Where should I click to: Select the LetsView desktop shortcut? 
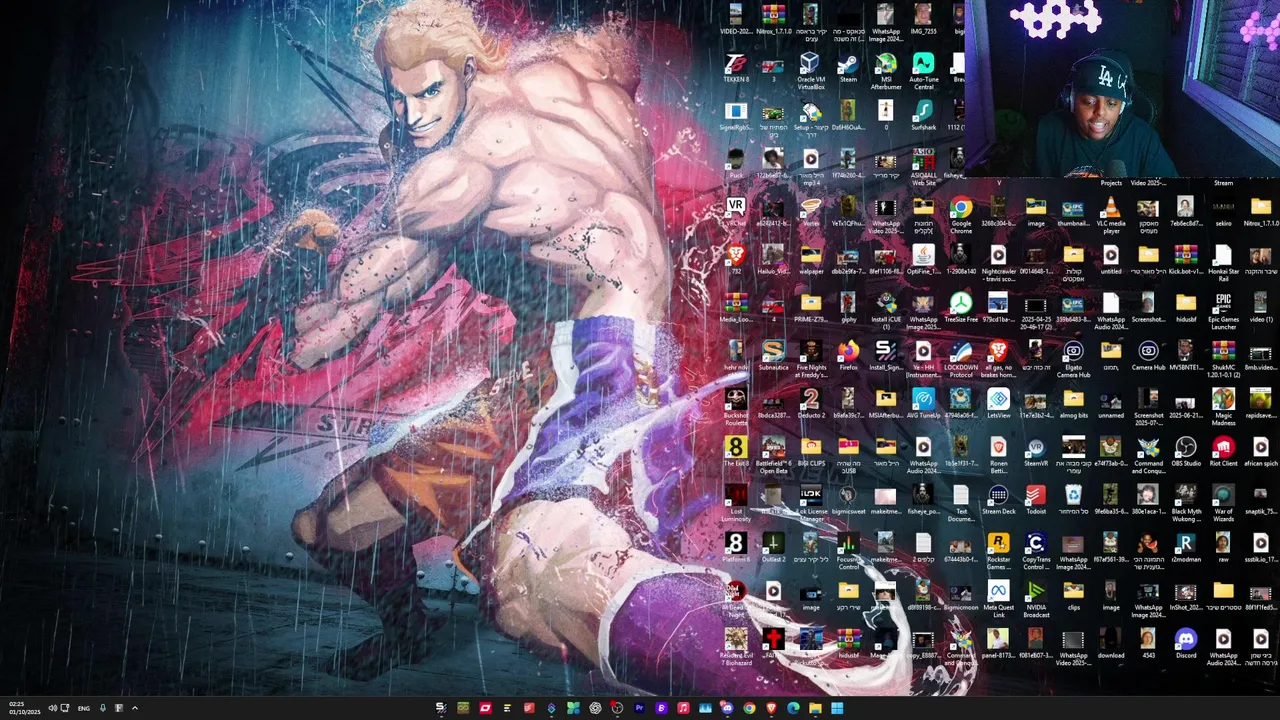998,401
